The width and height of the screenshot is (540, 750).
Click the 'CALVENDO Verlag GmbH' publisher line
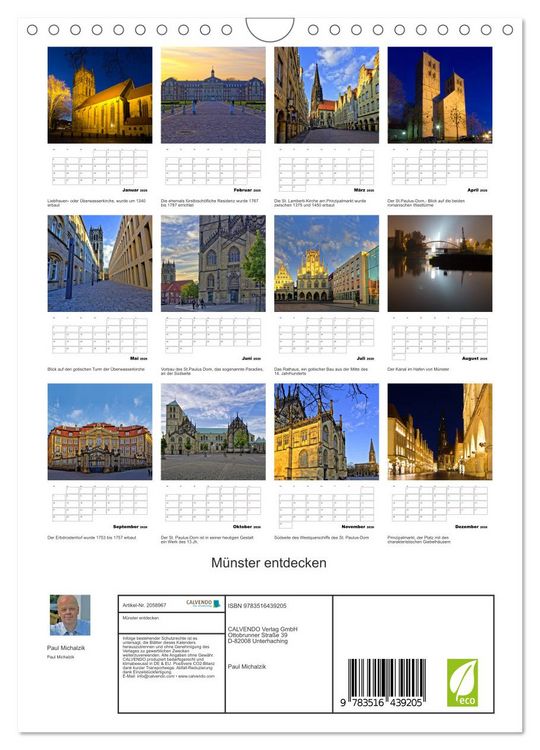pos(263,629)
